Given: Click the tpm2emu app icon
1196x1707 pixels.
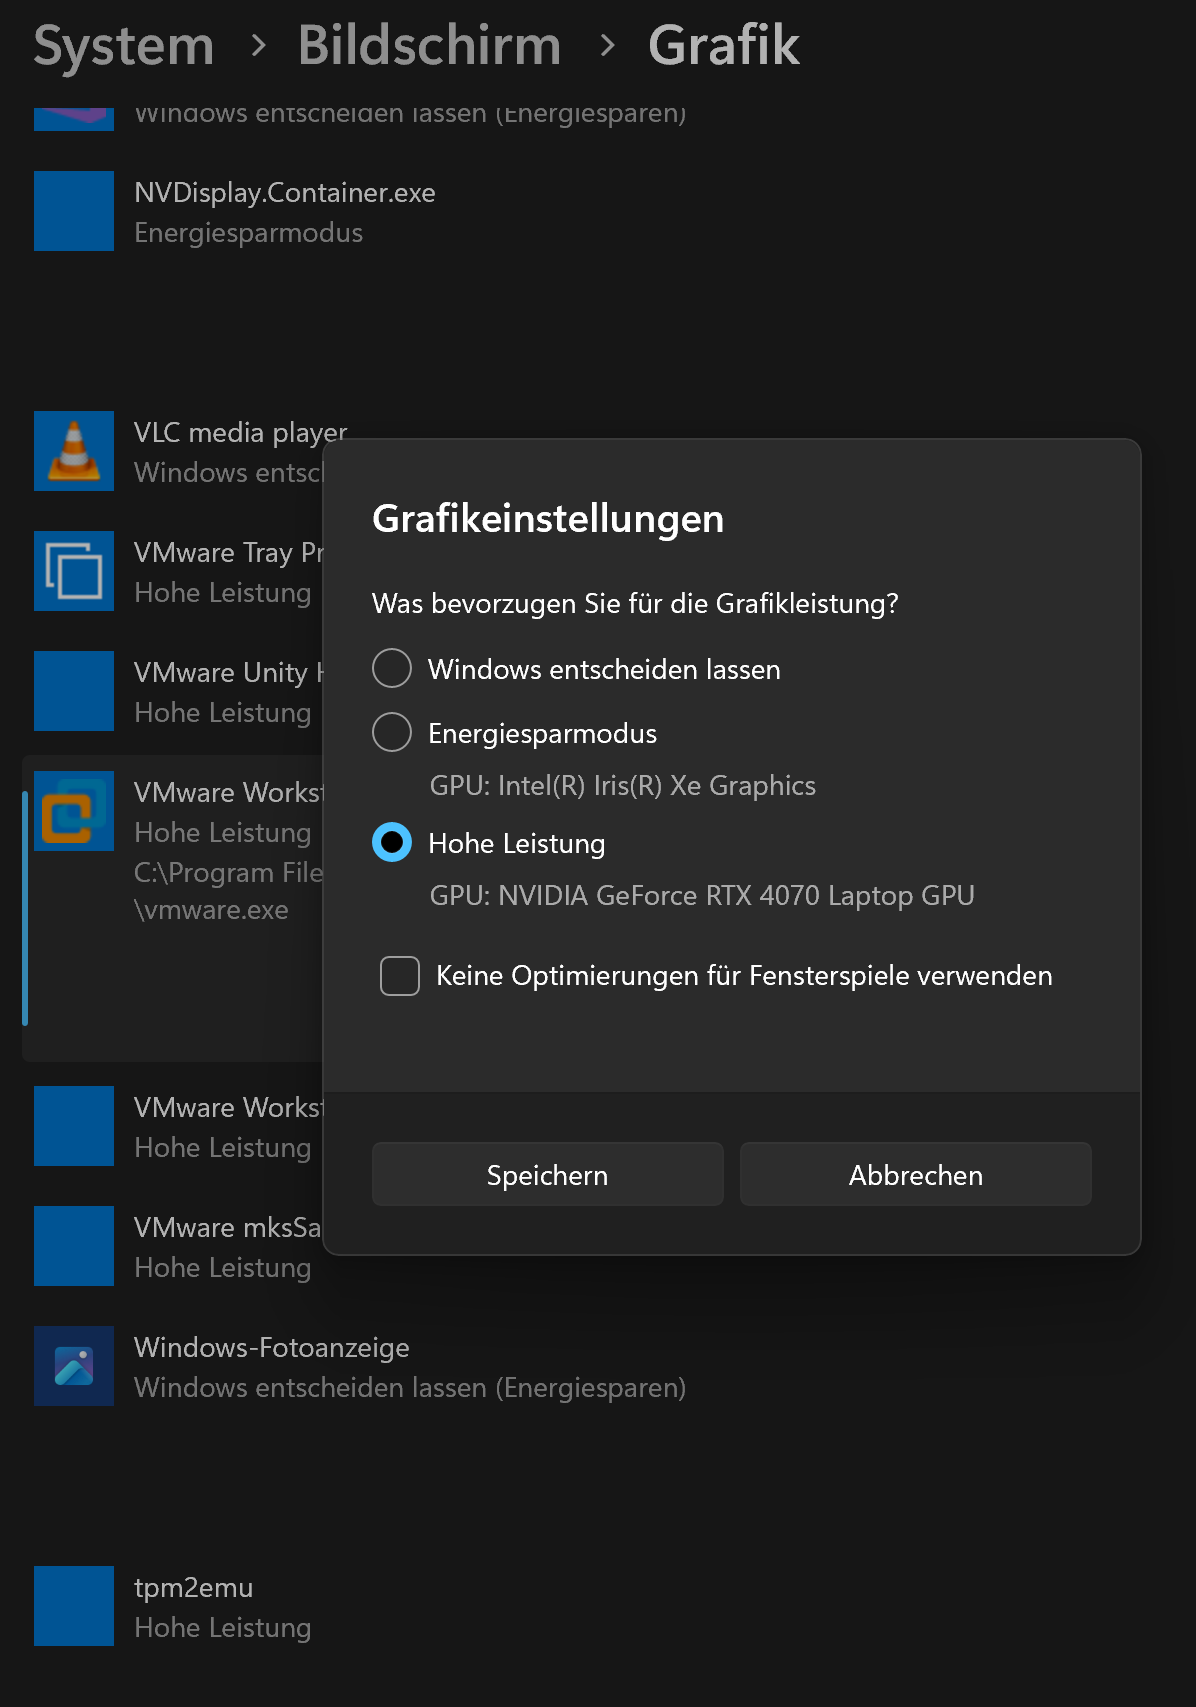Looking at the screenshot, I should pyautogui.click(x=74, y=1606).
